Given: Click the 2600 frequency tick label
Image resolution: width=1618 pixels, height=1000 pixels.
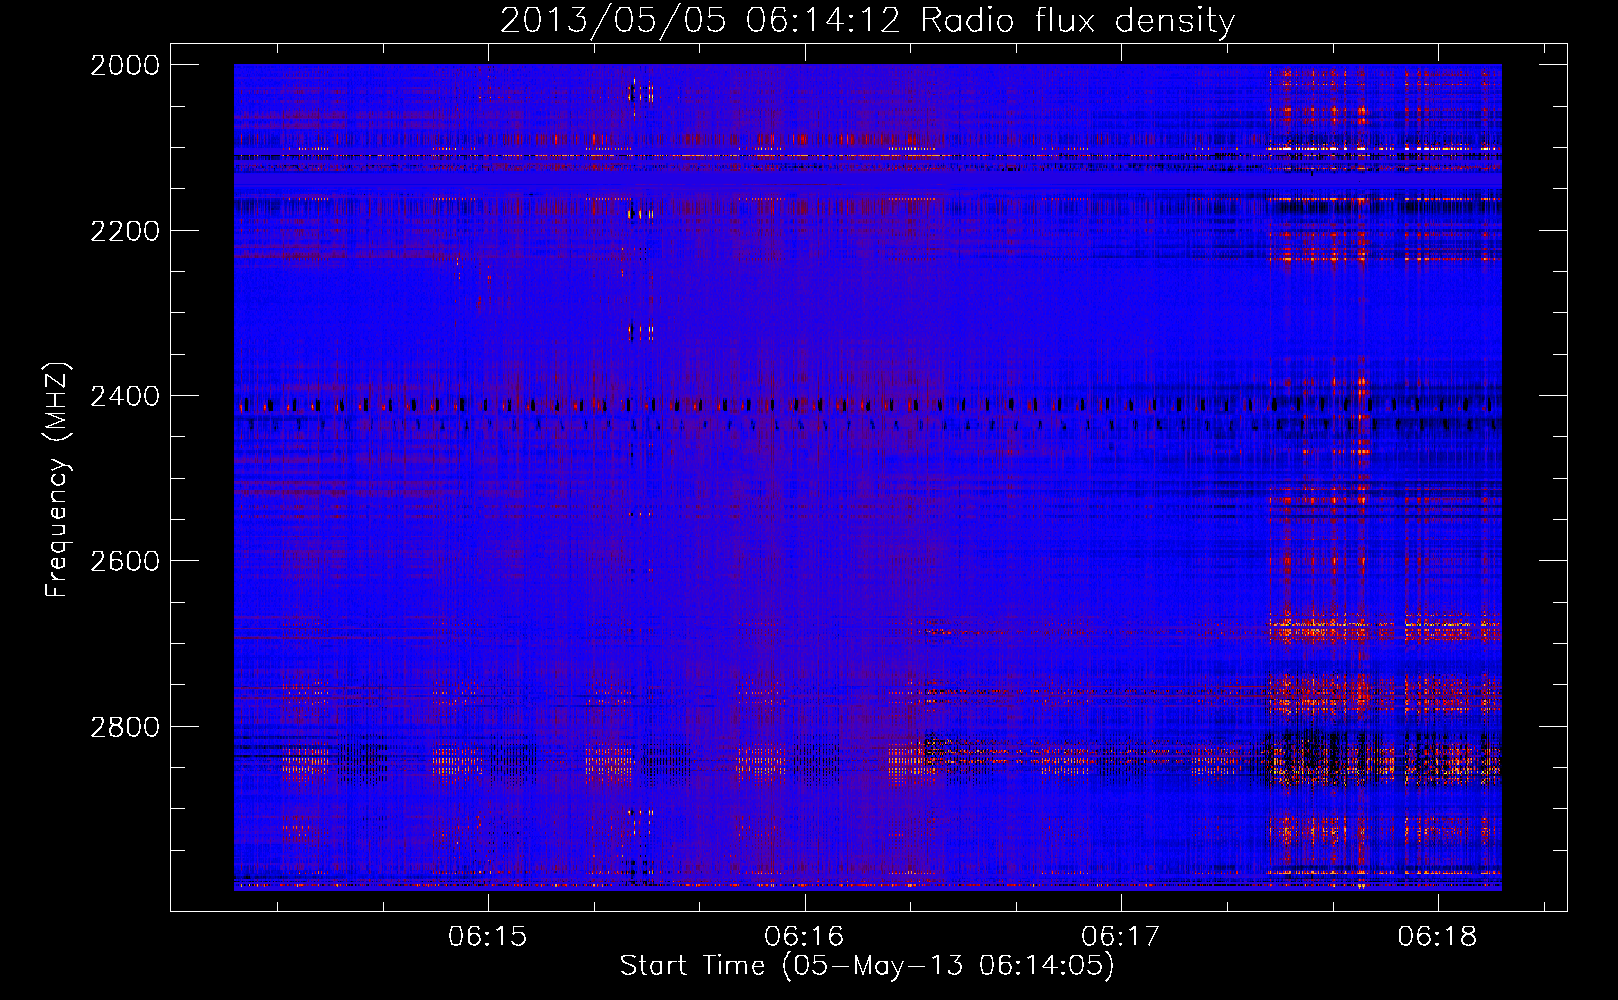Looking at the screenshot, I should pos(125,561).
